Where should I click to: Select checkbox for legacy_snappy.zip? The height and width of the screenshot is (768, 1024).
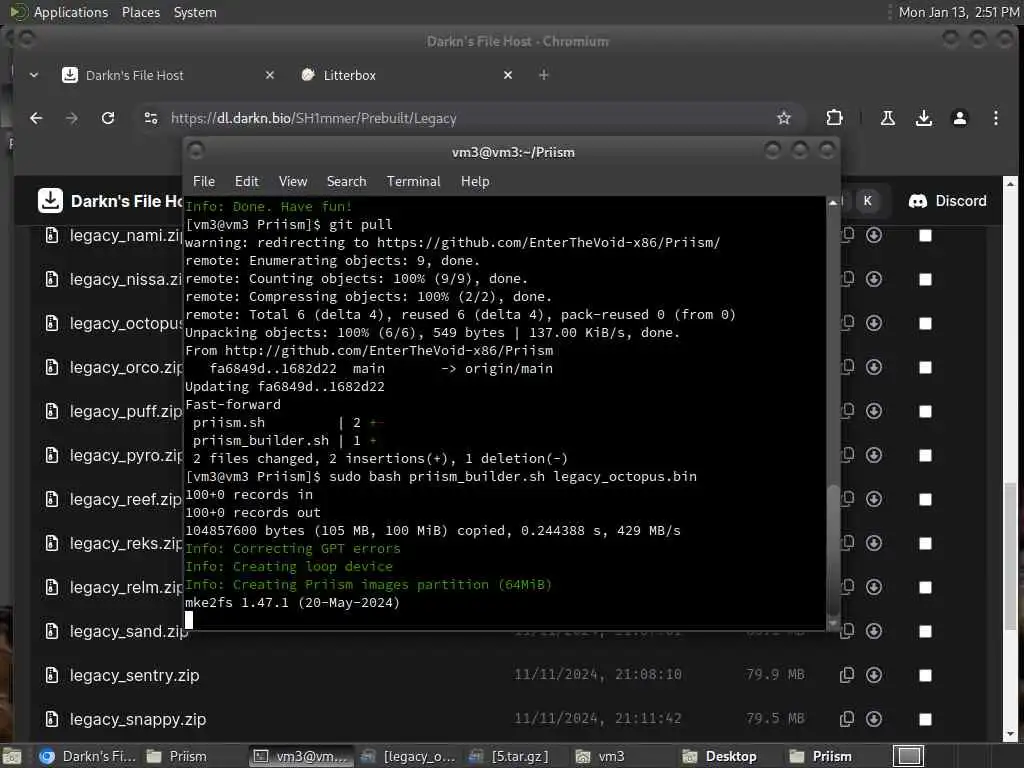click(x=925, y=719)
